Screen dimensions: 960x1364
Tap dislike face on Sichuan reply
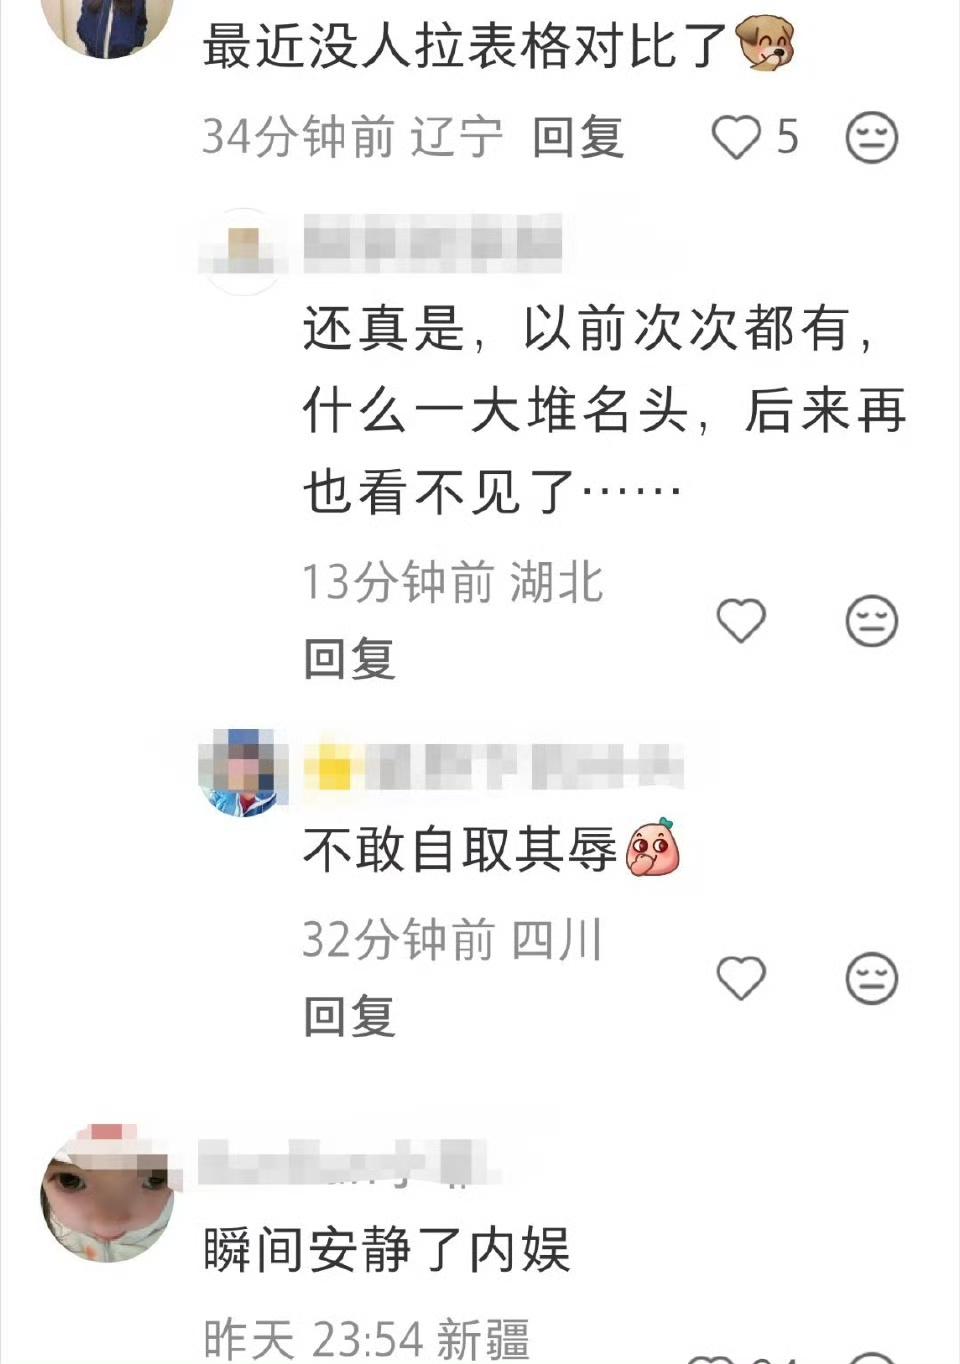coord(872,978)
